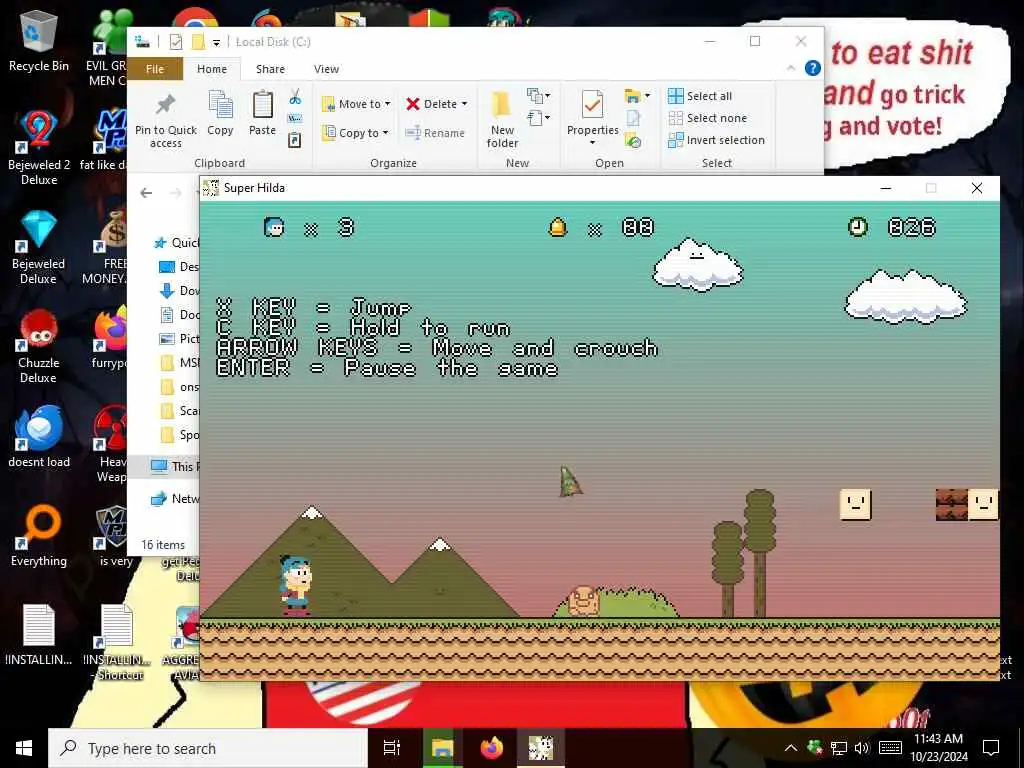
Task: Click the Super Hilda taskbar icon
Action: [541, 748]
